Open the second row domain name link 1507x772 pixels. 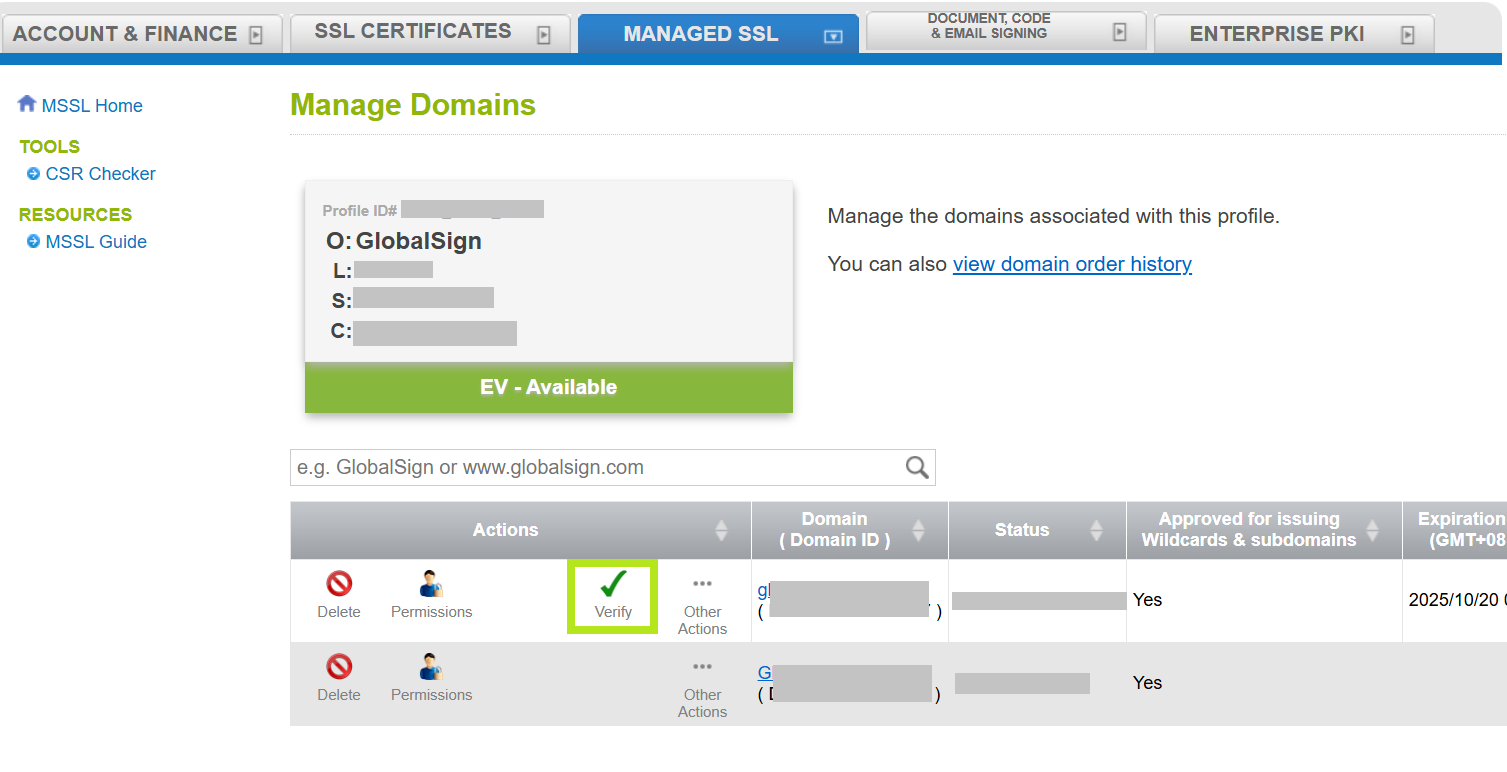[765, 673]
